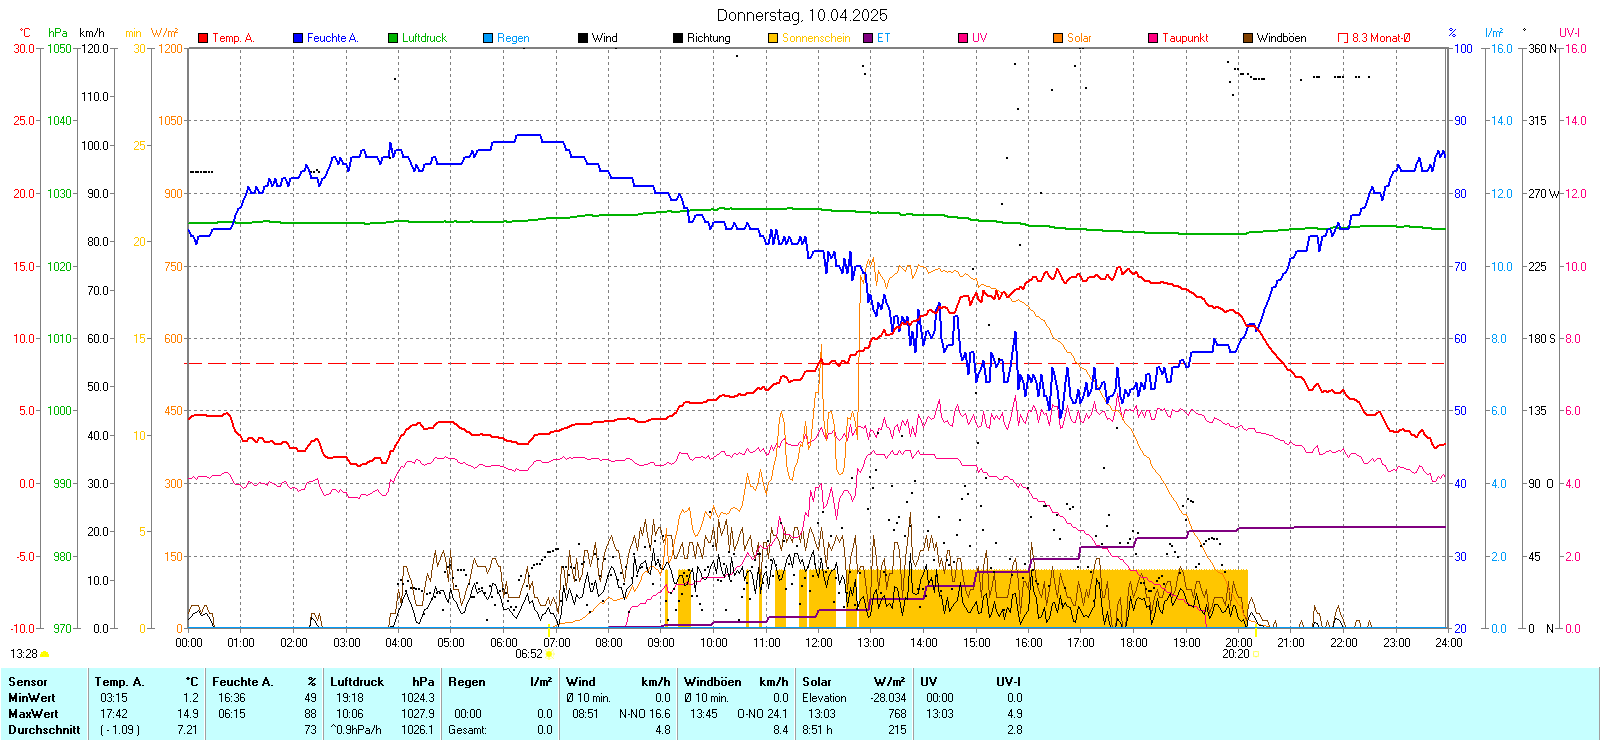The width and height of the screenshot is (1600, 740).
Task: Click the sun icon next to 13:28
Action: click(45, 654)
